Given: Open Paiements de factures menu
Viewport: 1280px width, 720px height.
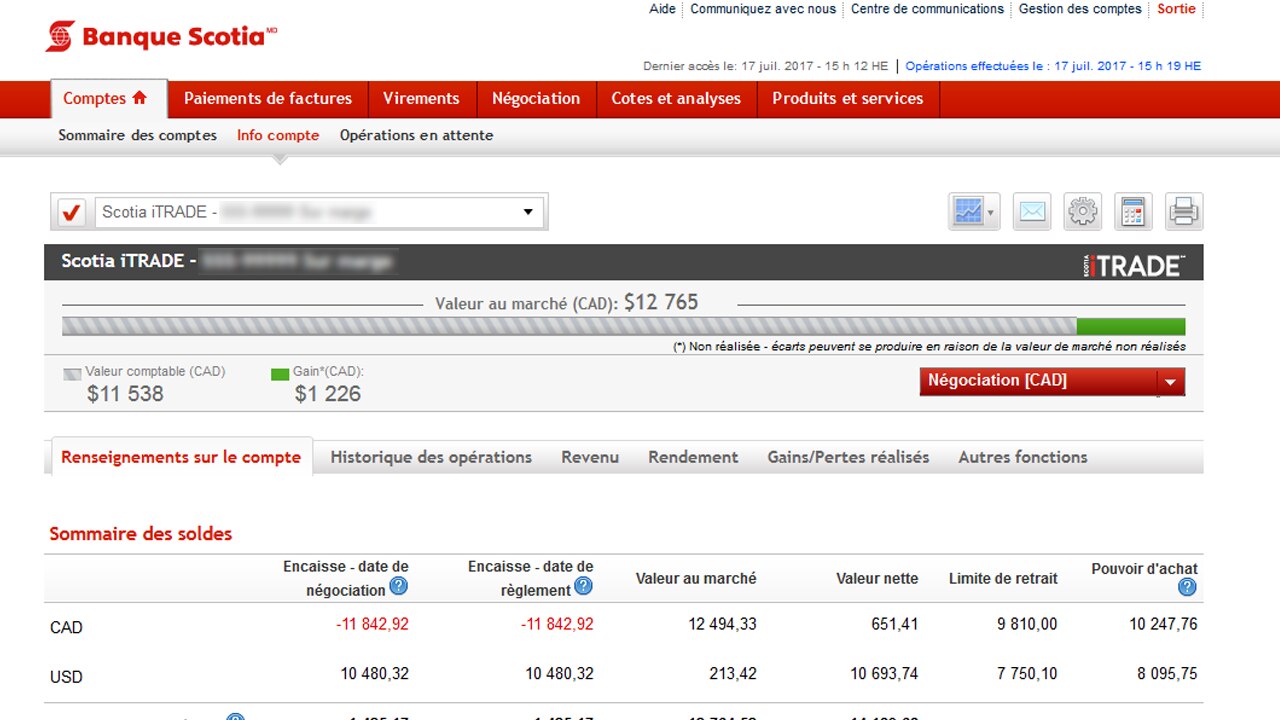Looking at the screenshot, I should point(268,98).
